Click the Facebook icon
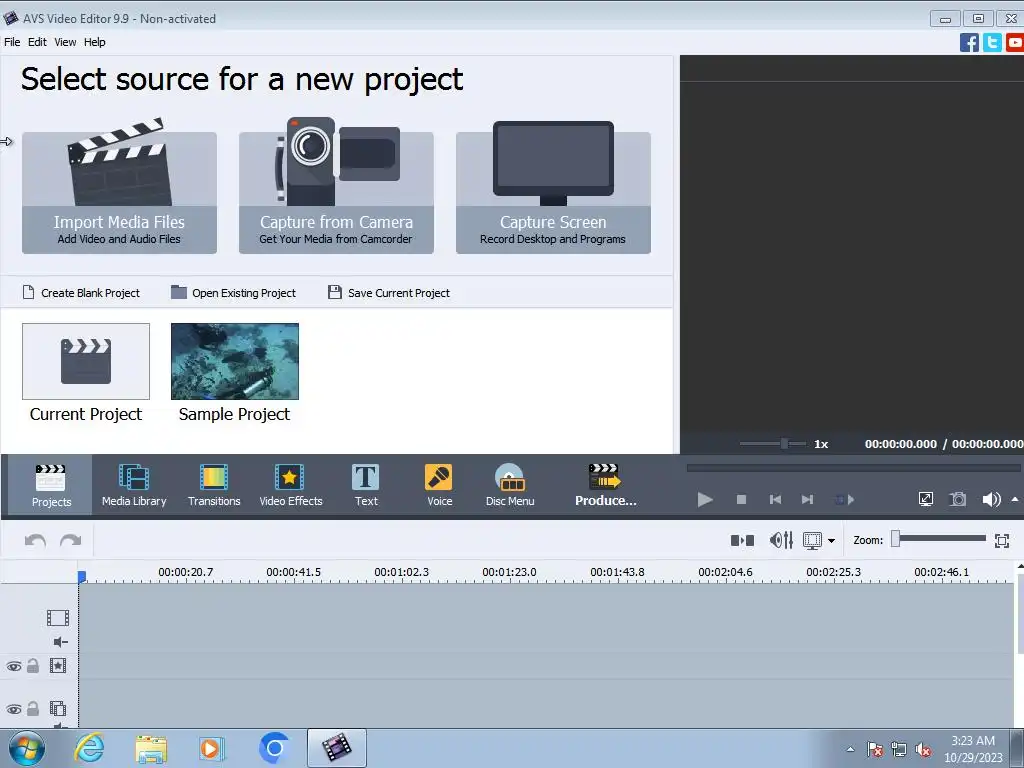The height and width of the screenshot is (768, 1024). [969, 43]
